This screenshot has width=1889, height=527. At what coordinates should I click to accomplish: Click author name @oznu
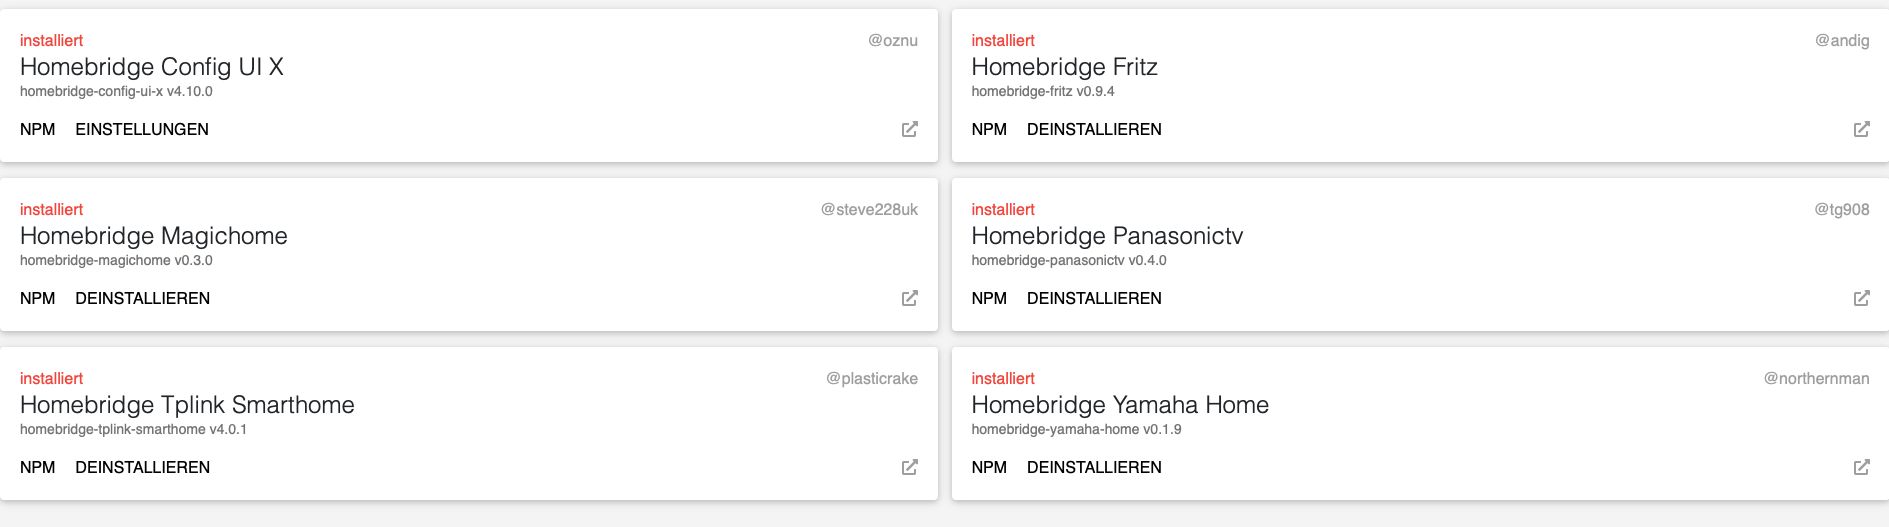(893, 40)
